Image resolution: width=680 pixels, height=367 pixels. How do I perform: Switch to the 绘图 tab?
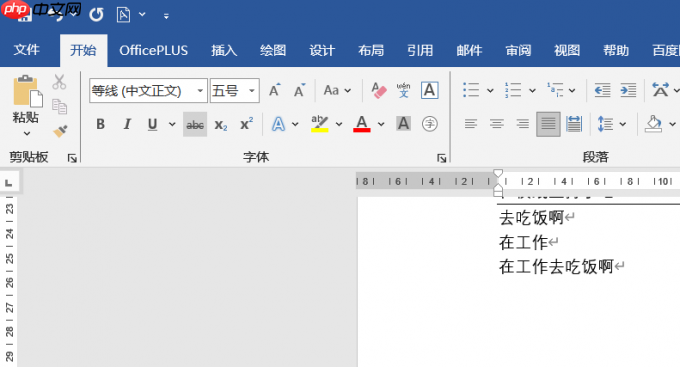(273, 50)
